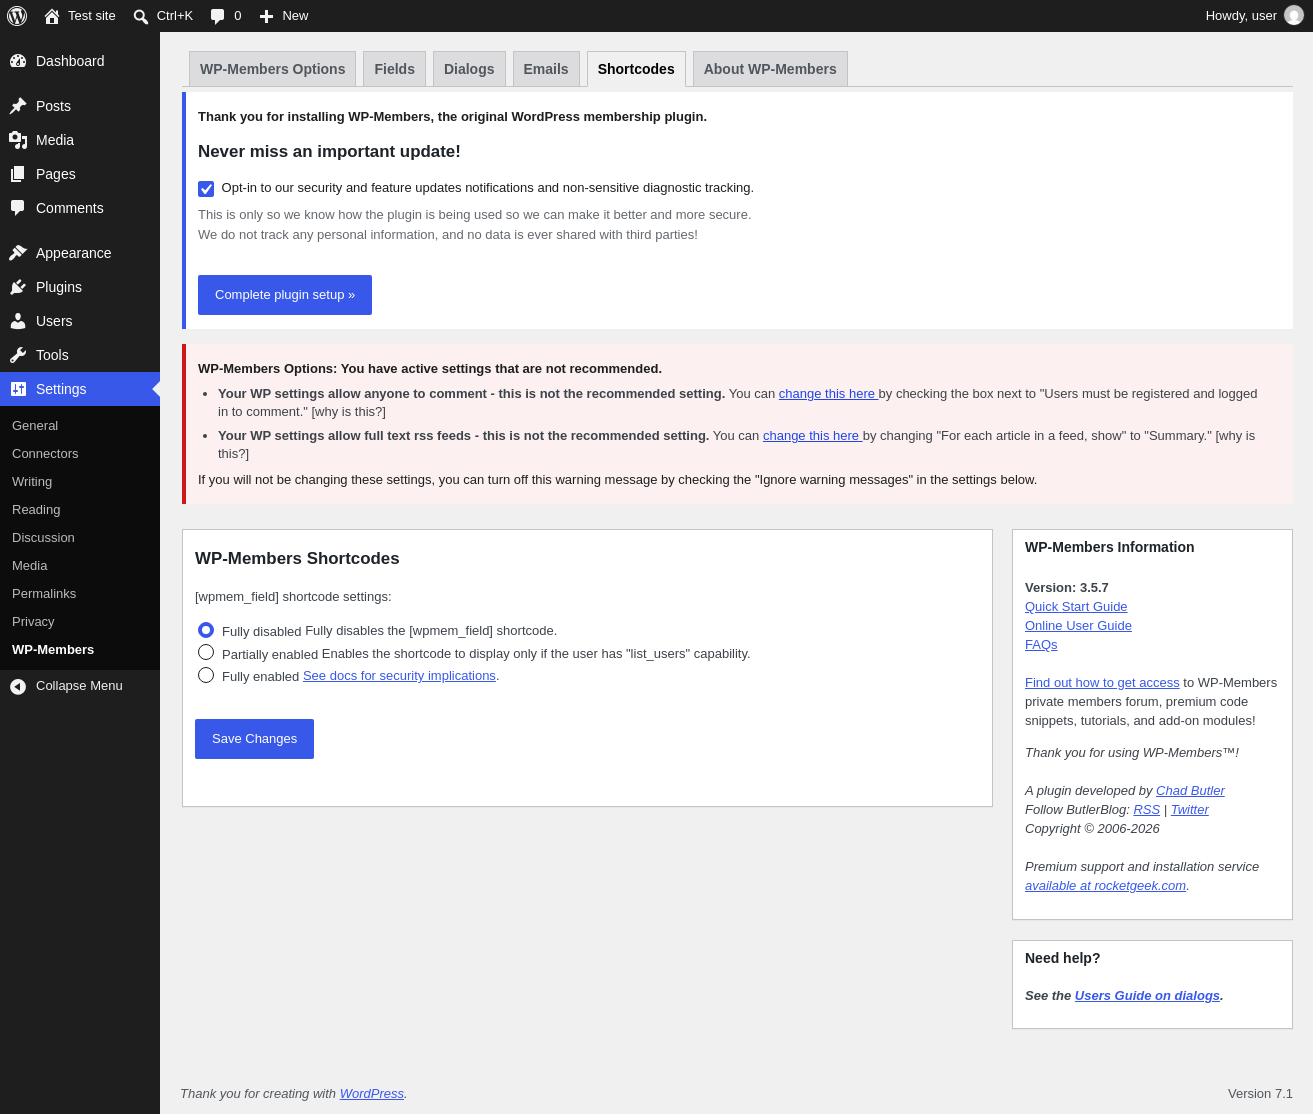Switch to the Fields tab
1313x1114 pixels.
tap(394, 69)
